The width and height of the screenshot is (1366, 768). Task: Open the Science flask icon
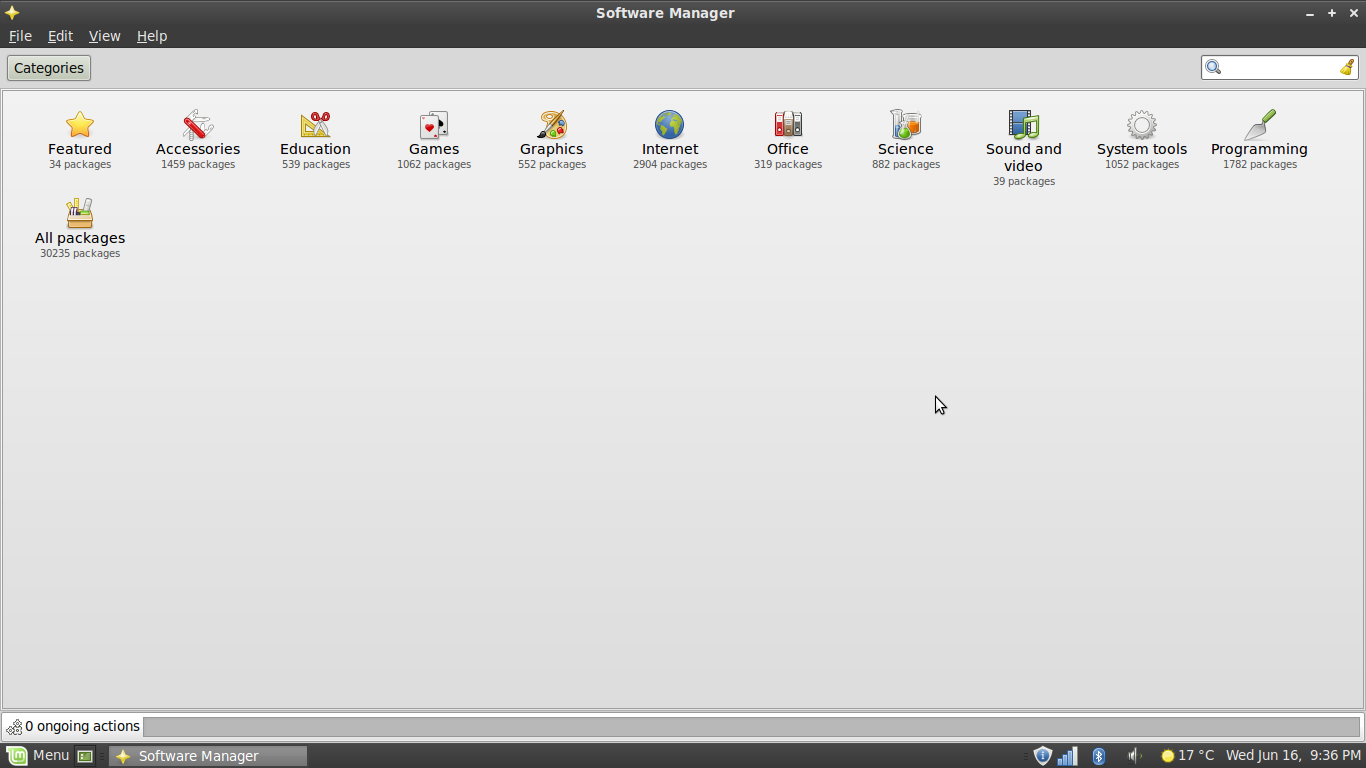coord(906,124)
